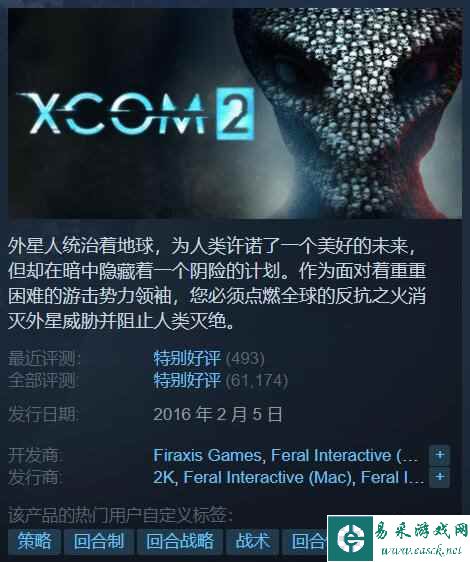470x562 pixels.
Task: Click the game description paragraph
Action: click(x=217, y=284)
